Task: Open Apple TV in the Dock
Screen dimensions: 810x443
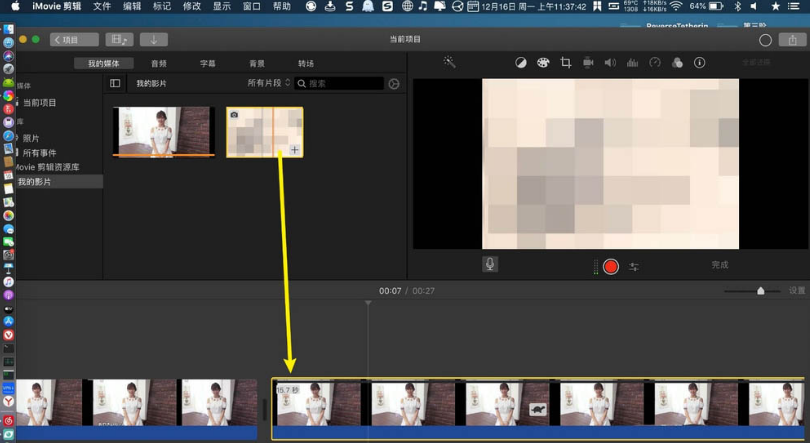Action: 8,309
